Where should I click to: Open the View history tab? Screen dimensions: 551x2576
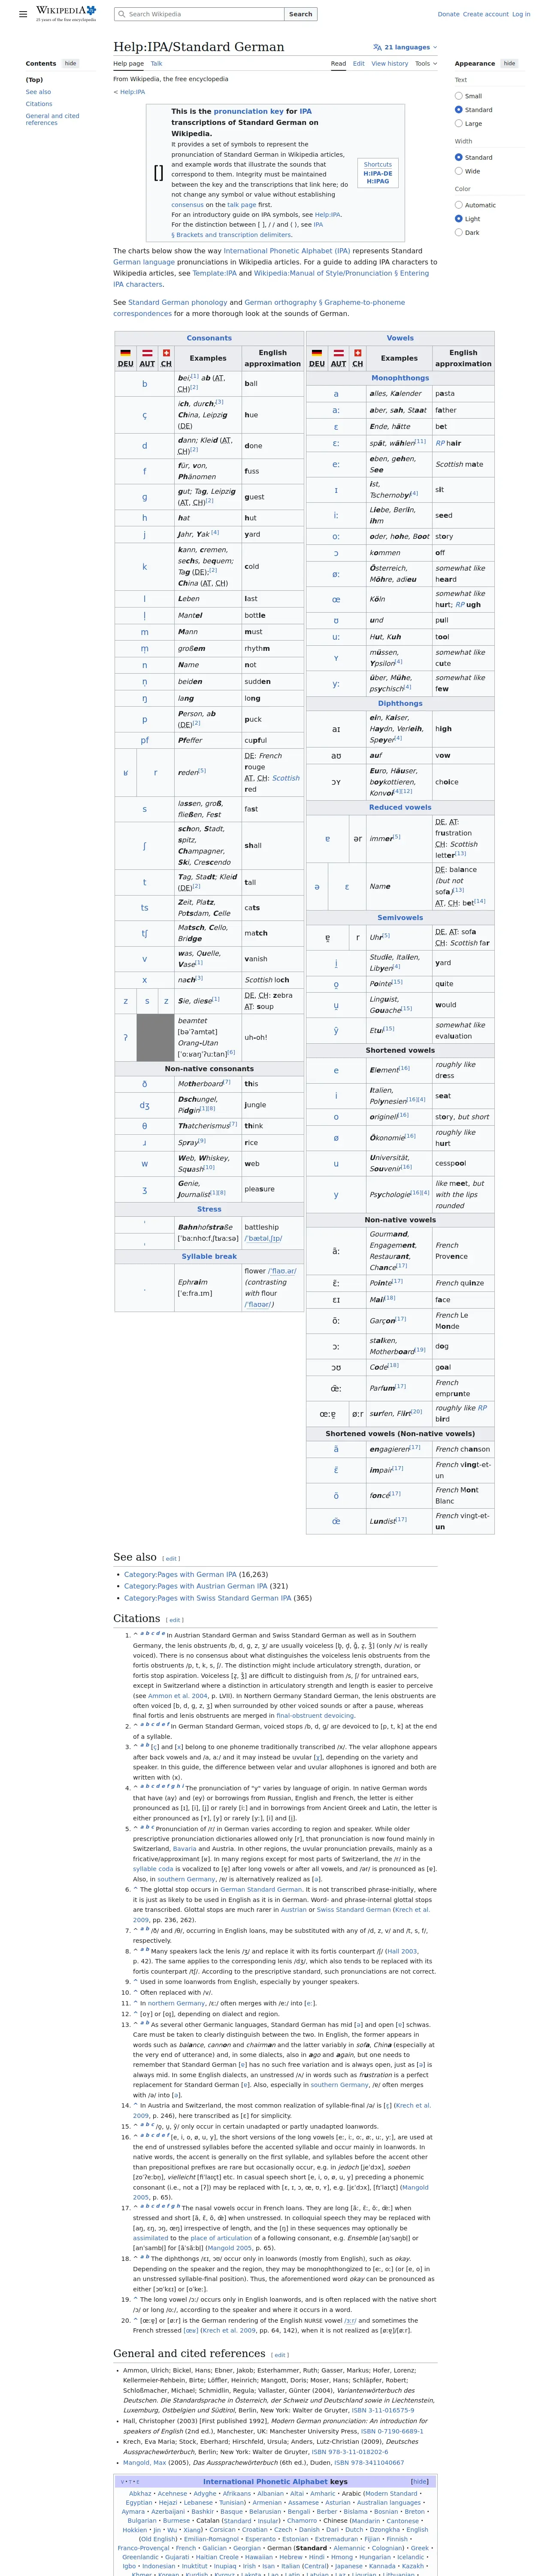pos(390,63)
